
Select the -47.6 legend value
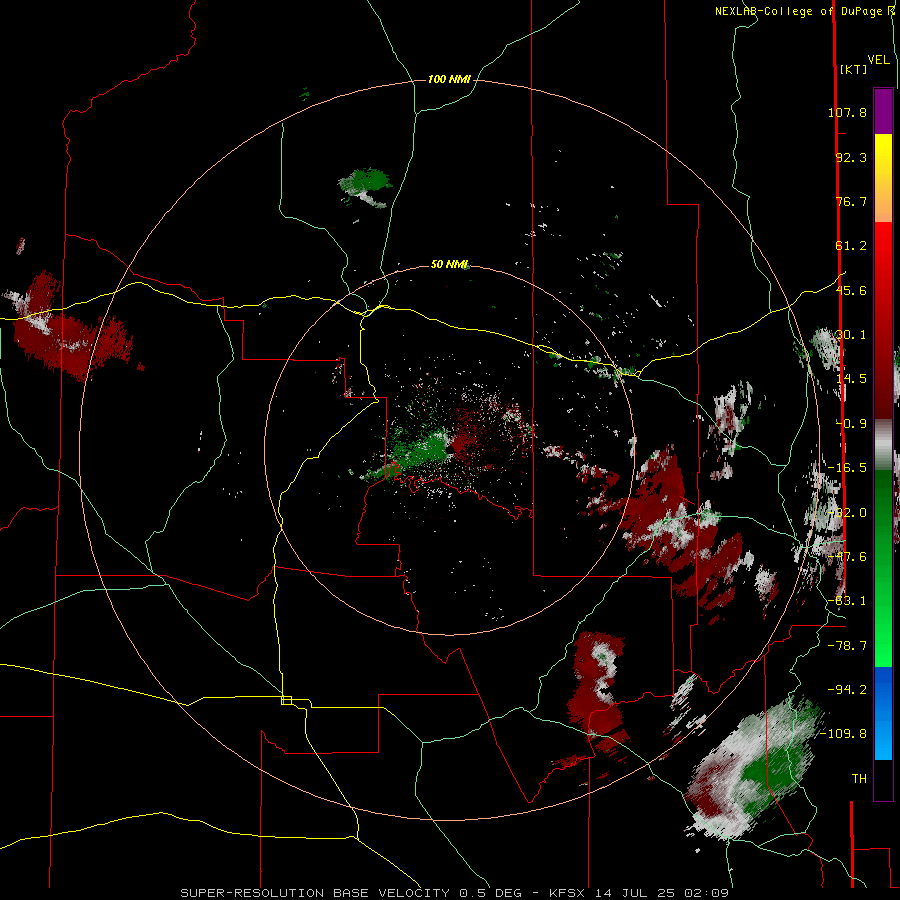pyautogui.click(x=847, y=557)
